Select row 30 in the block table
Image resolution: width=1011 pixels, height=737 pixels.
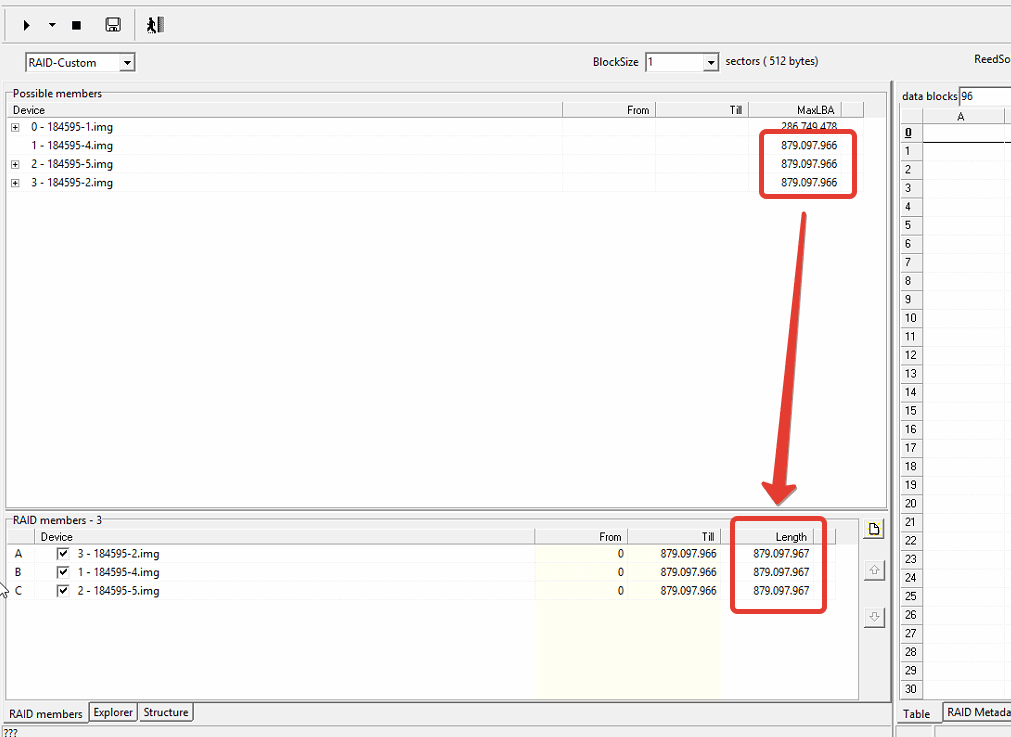(x=911, y=689)
